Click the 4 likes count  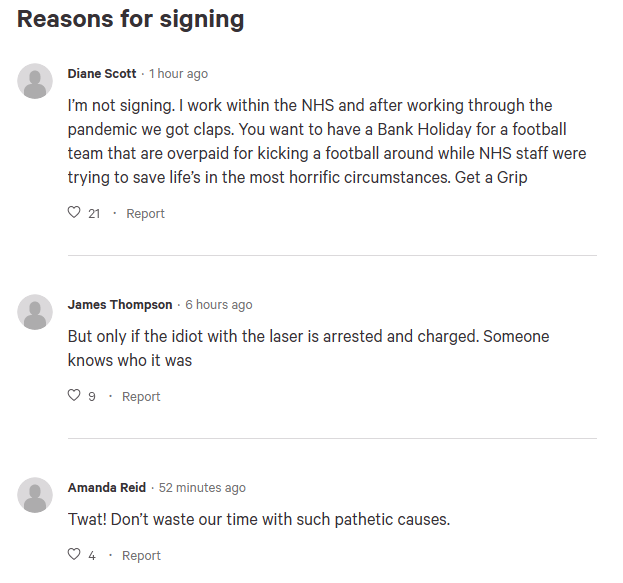pos(92,556)
